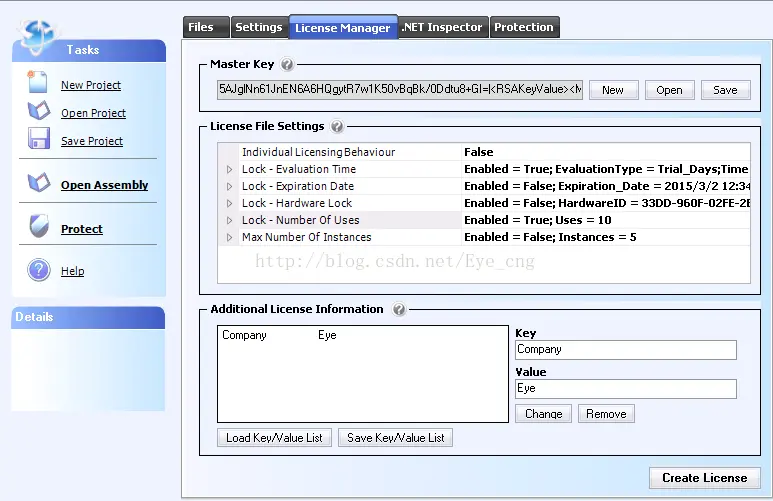
Task: Click the Save Project link
Action: point(92,141)
